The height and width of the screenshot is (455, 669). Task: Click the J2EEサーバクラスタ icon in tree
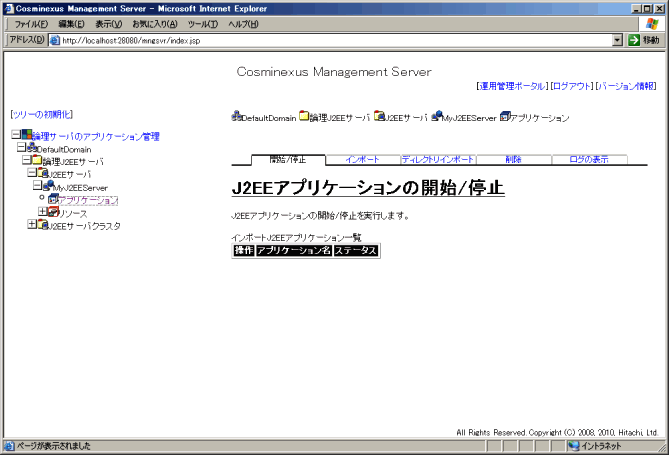click(x=43, y=224)
